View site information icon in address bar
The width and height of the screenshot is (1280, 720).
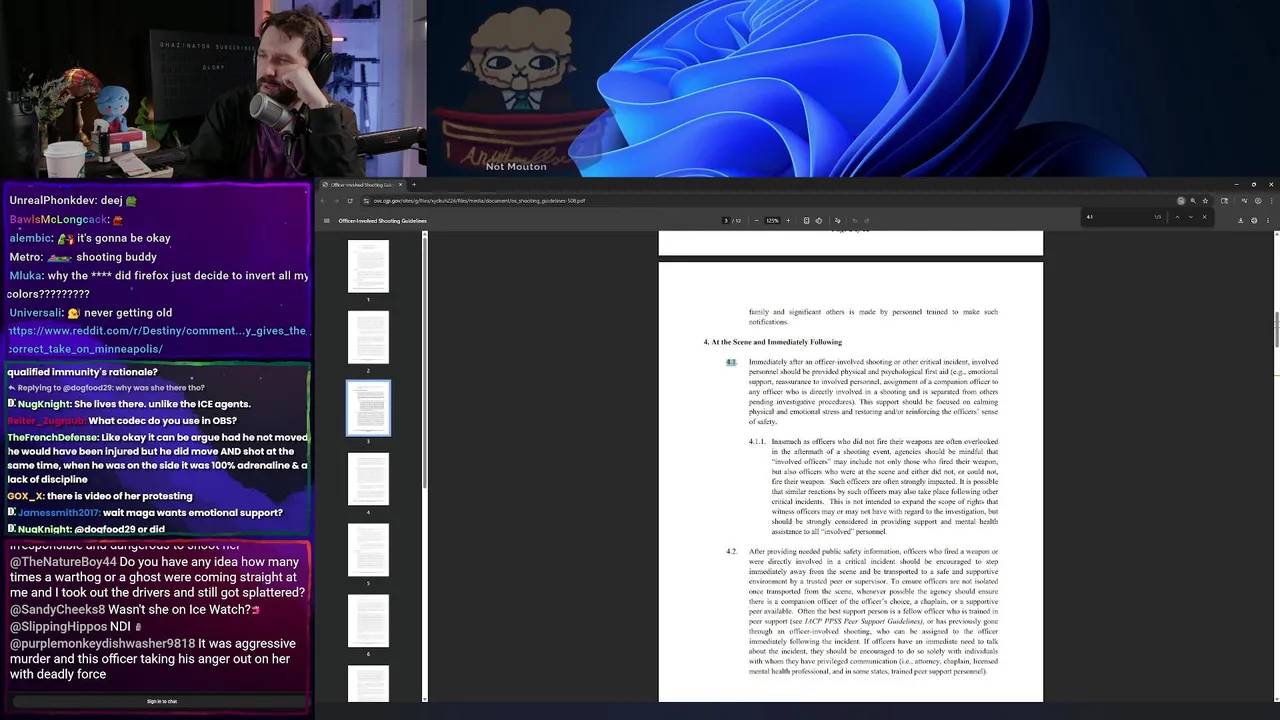pyautogui.click(x=365, y=200)
